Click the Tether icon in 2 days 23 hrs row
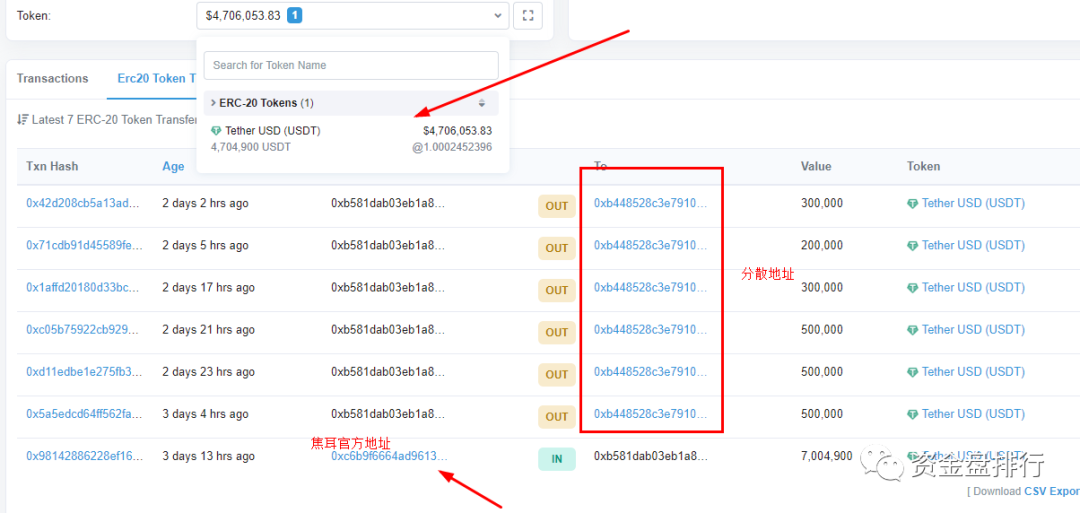Image resolution: width=1080 pixels, height=513 pixels. (x=913, y=373)
